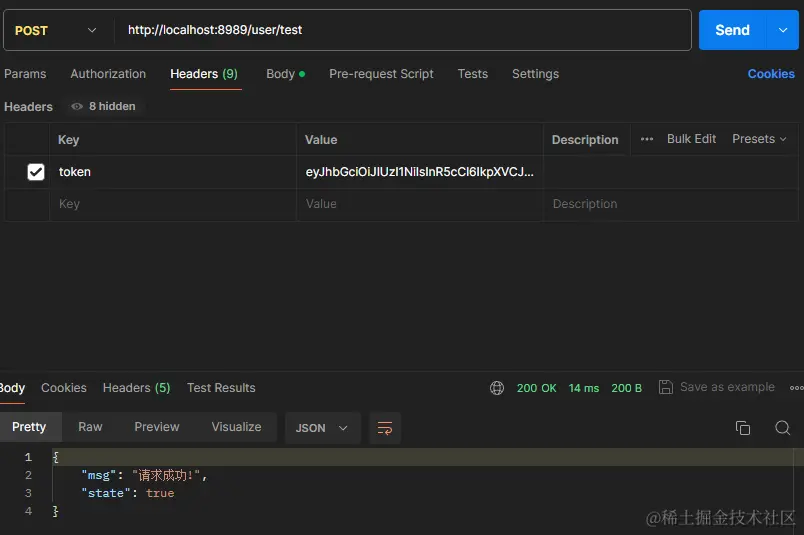Click the token value starting eyJhbGci
Viewport: 804px width, 535px height.
click(419, 172)
